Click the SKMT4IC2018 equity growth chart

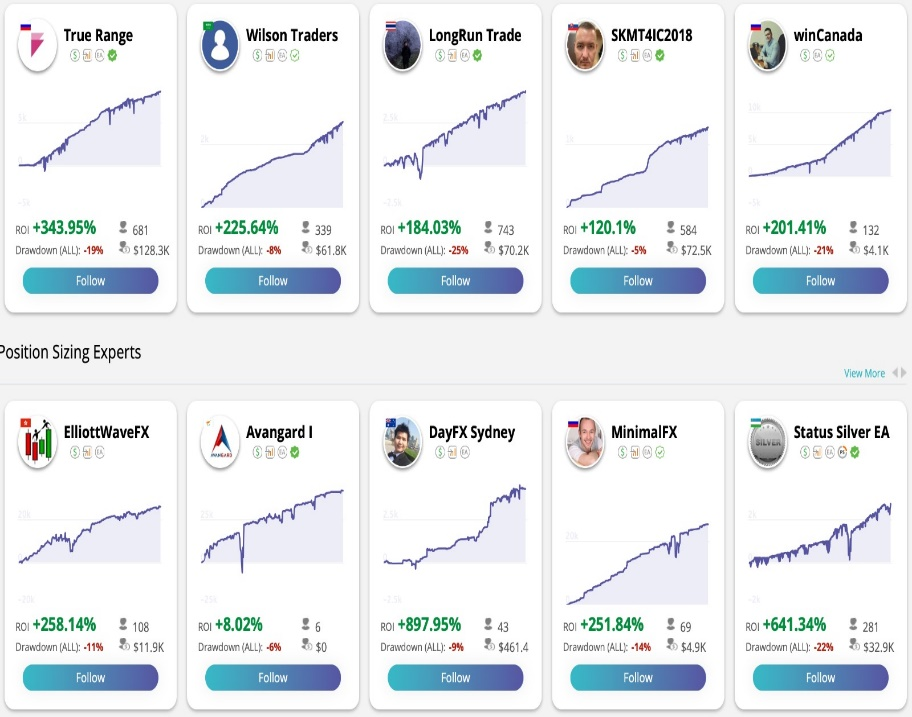click(637, 160)
